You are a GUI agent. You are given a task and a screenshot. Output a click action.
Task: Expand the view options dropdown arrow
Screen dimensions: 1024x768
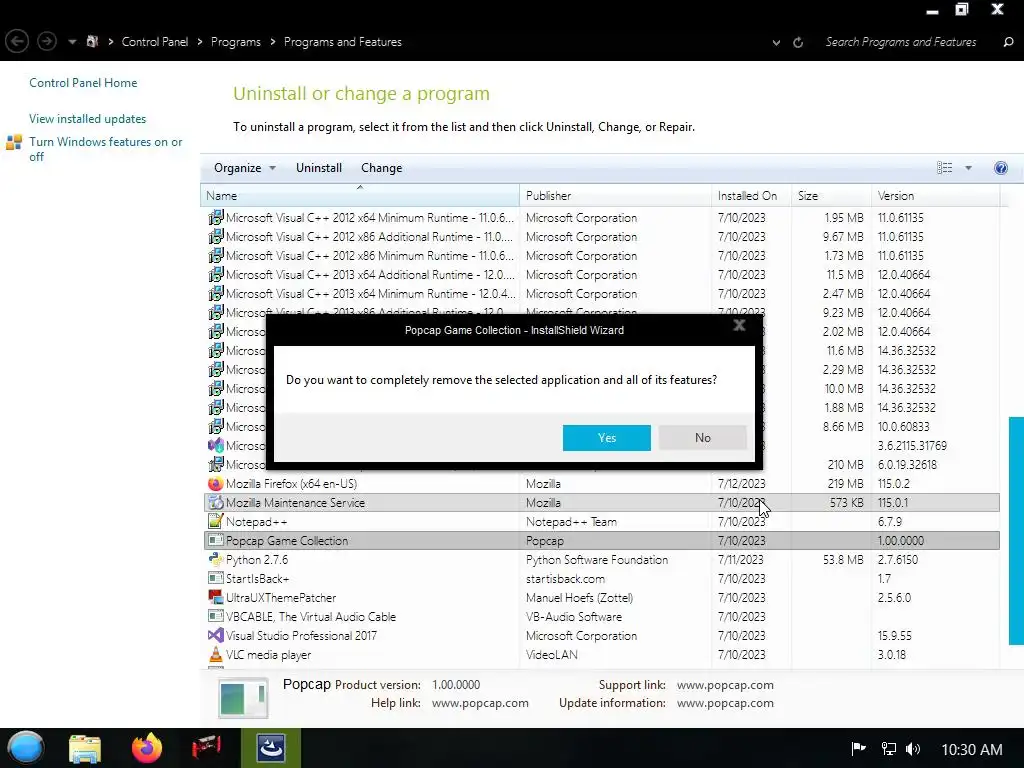pos(968,168)
